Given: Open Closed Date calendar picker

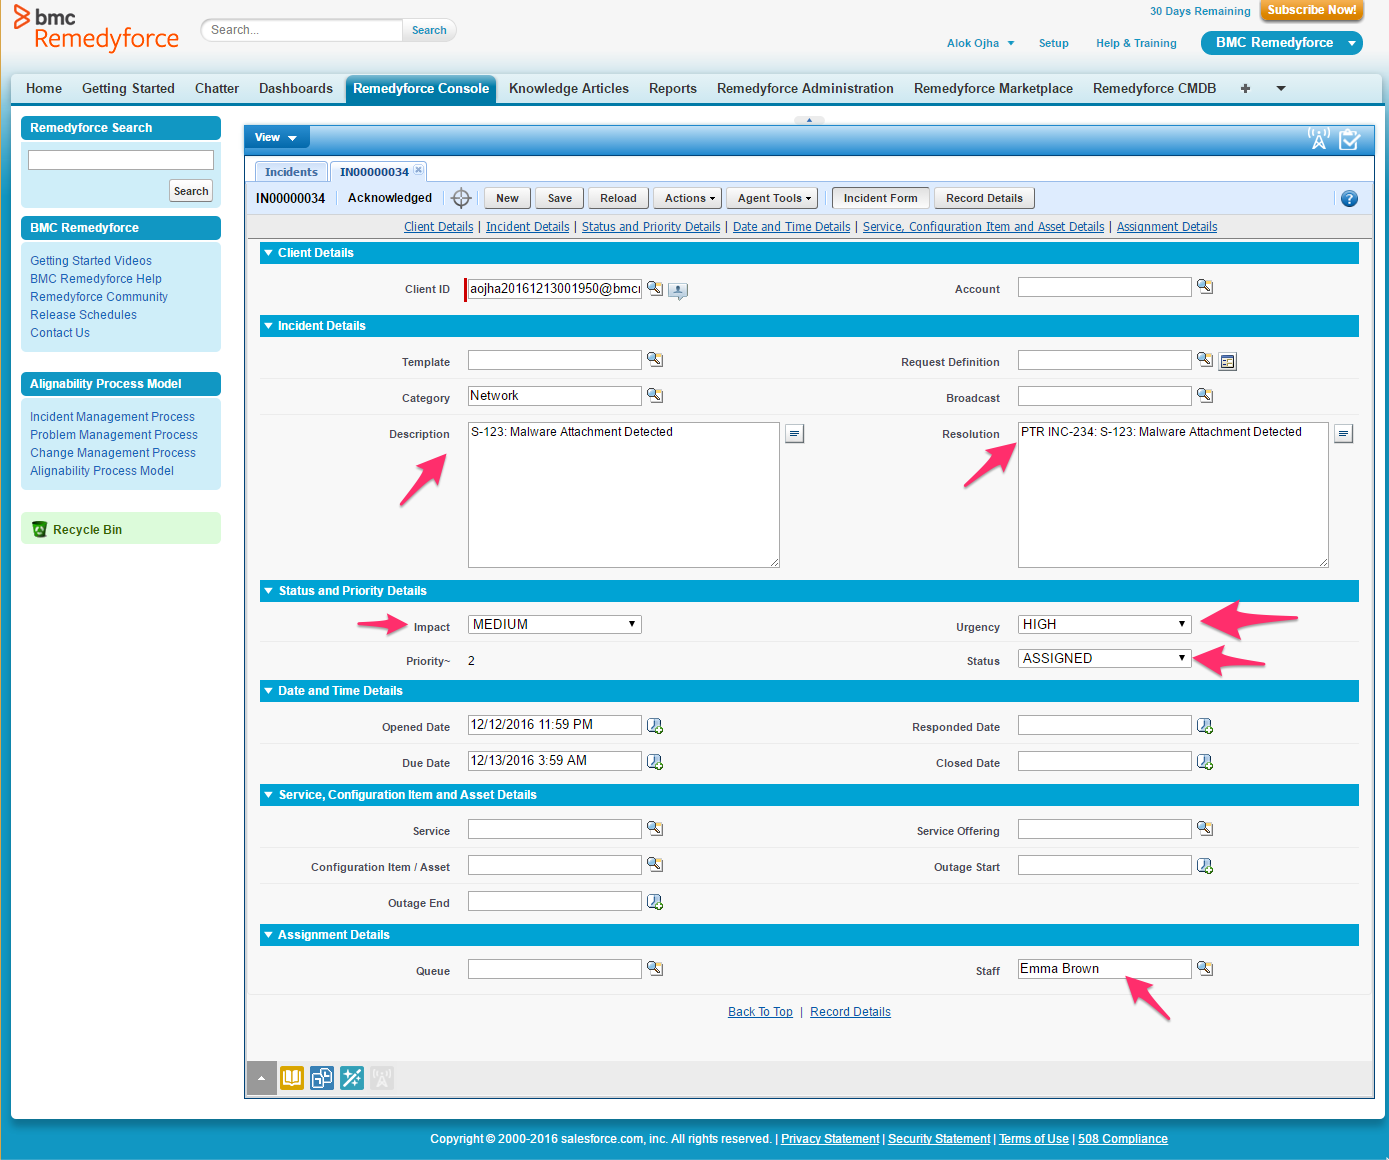Looking at the screenshot, I should tap(1205, 762).
